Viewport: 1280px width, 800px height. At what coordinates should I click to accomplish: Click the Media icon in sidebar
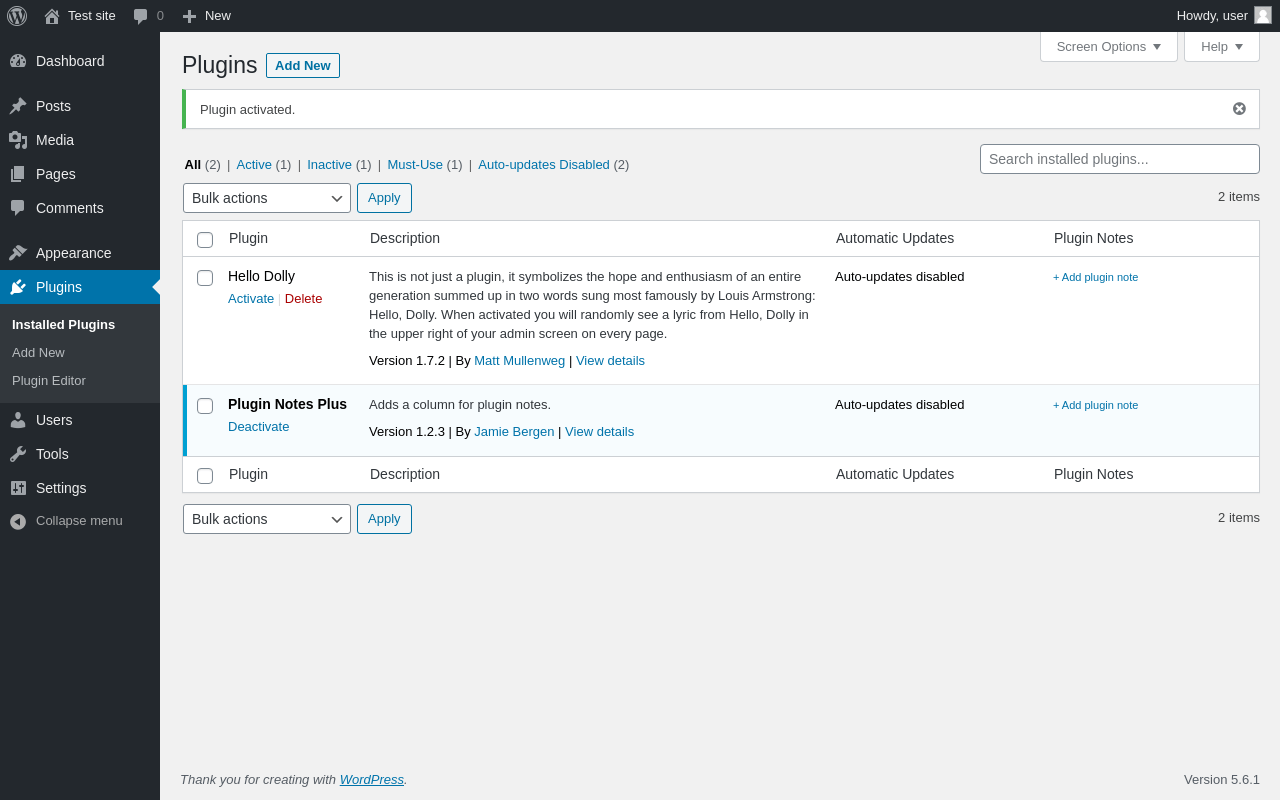[18, 140]
